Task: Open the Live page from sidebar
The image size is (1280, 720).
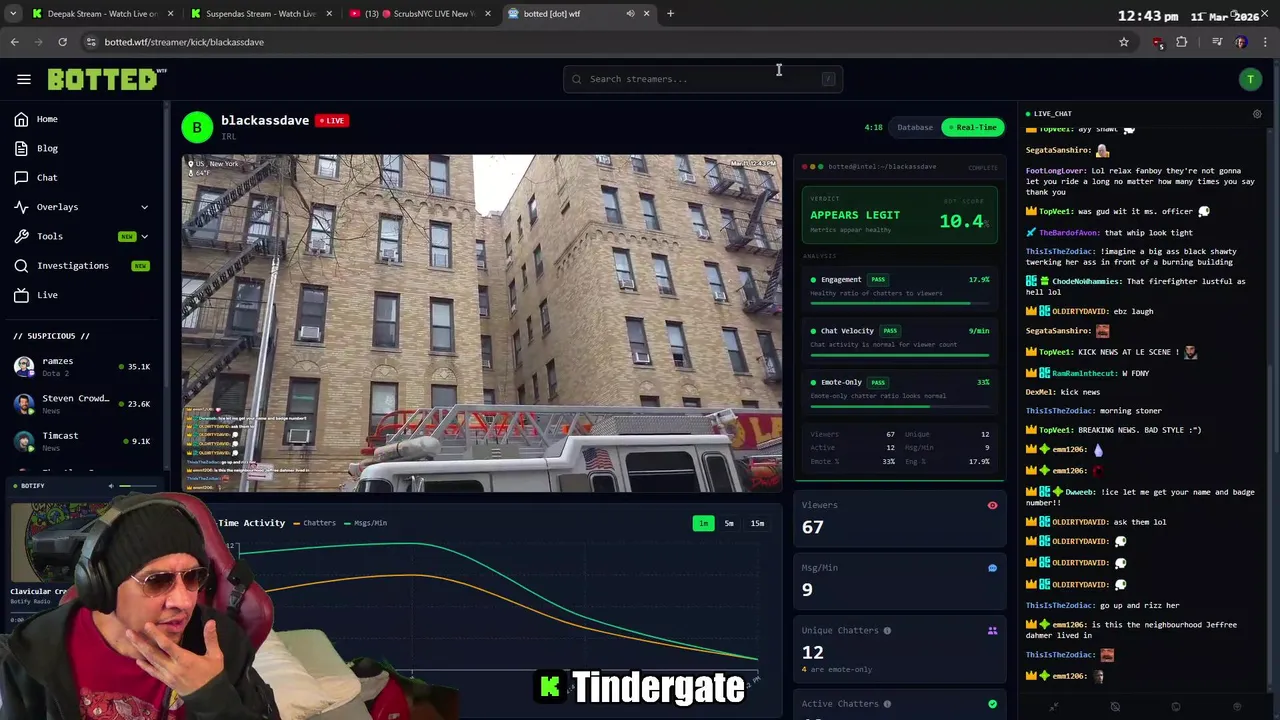Action: click(47, 295)
